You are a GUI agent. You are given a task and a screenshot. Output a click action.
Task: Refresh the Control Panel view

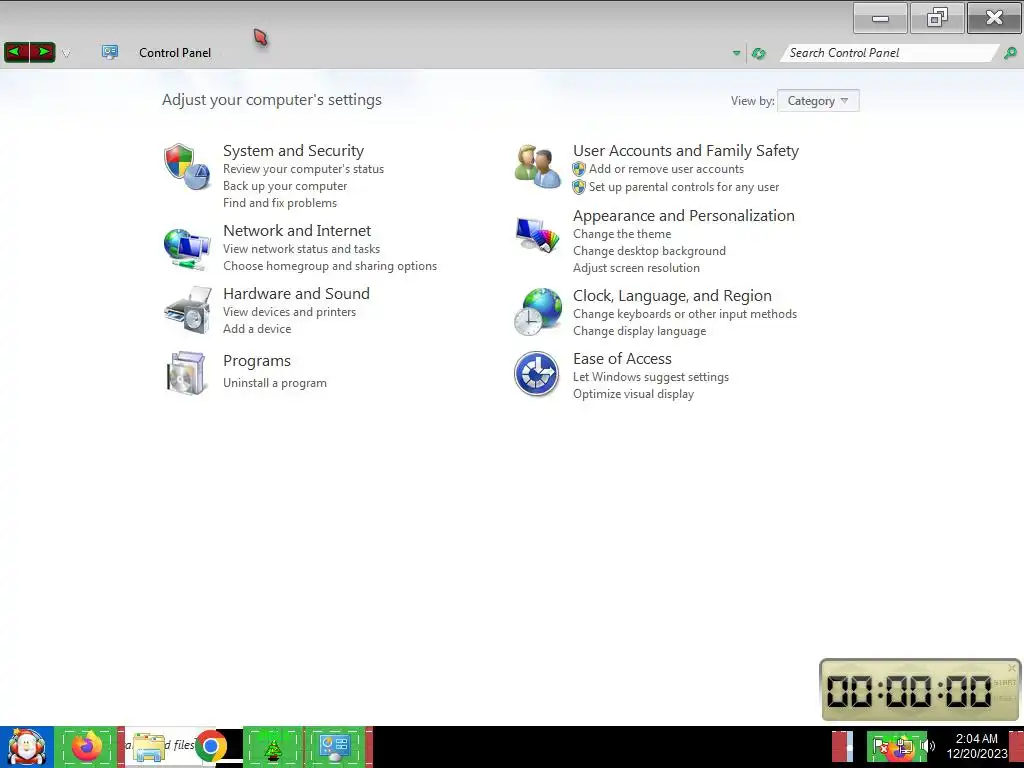pos(758,54)
